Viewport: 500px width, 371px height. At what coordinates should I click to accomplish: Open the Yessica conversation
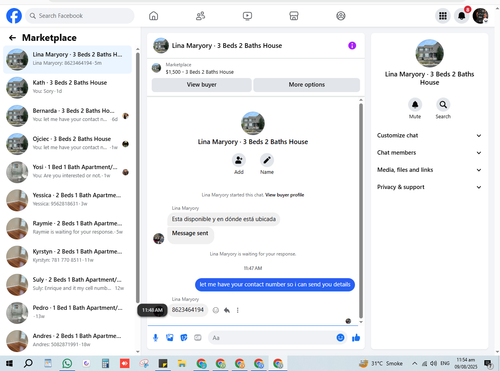pyautogui.click(x=67, y=200)
